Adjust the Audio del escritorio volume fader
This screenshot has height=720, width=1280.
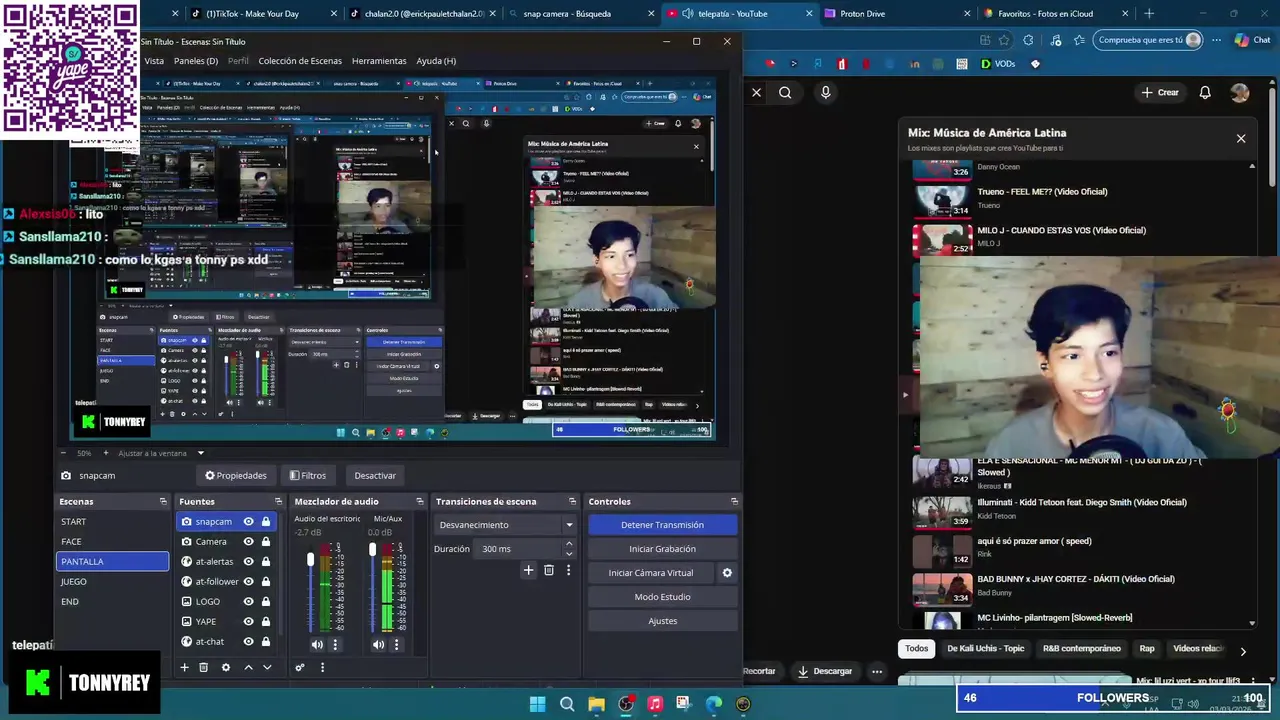[x=310, y=558]
